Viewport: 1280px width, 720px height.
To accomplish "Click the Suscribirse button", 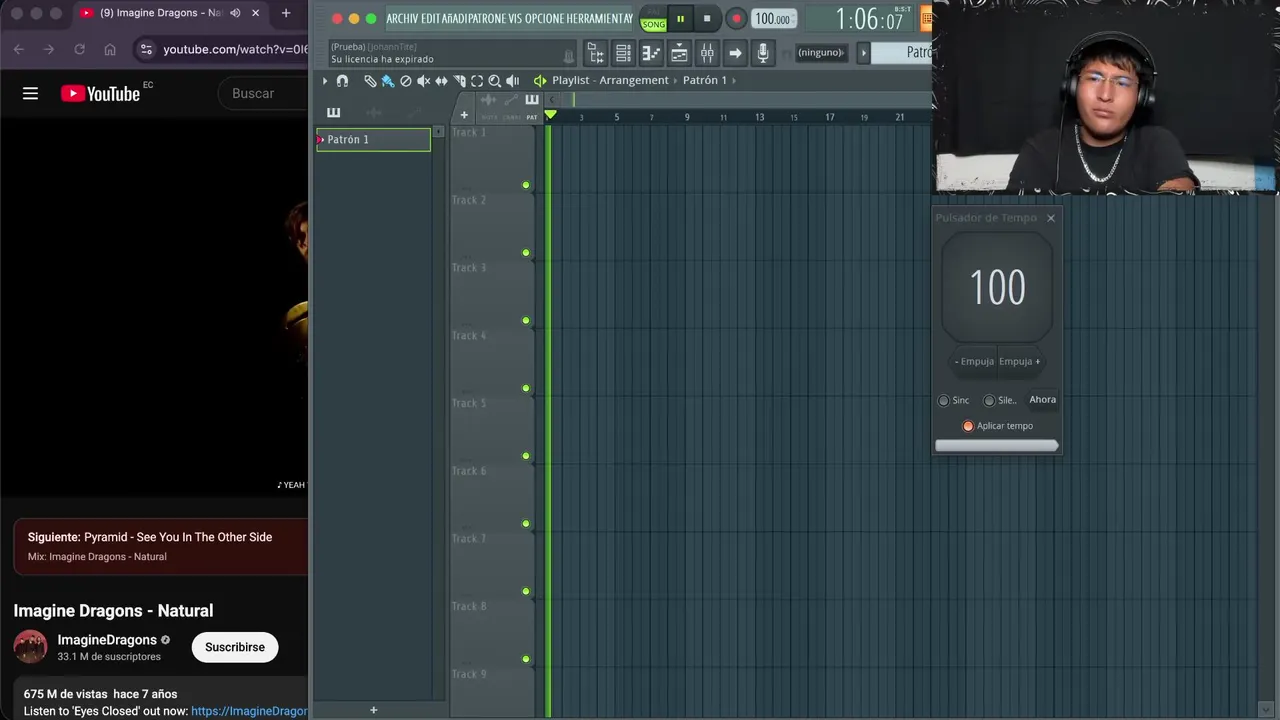I will pos(235,647).
